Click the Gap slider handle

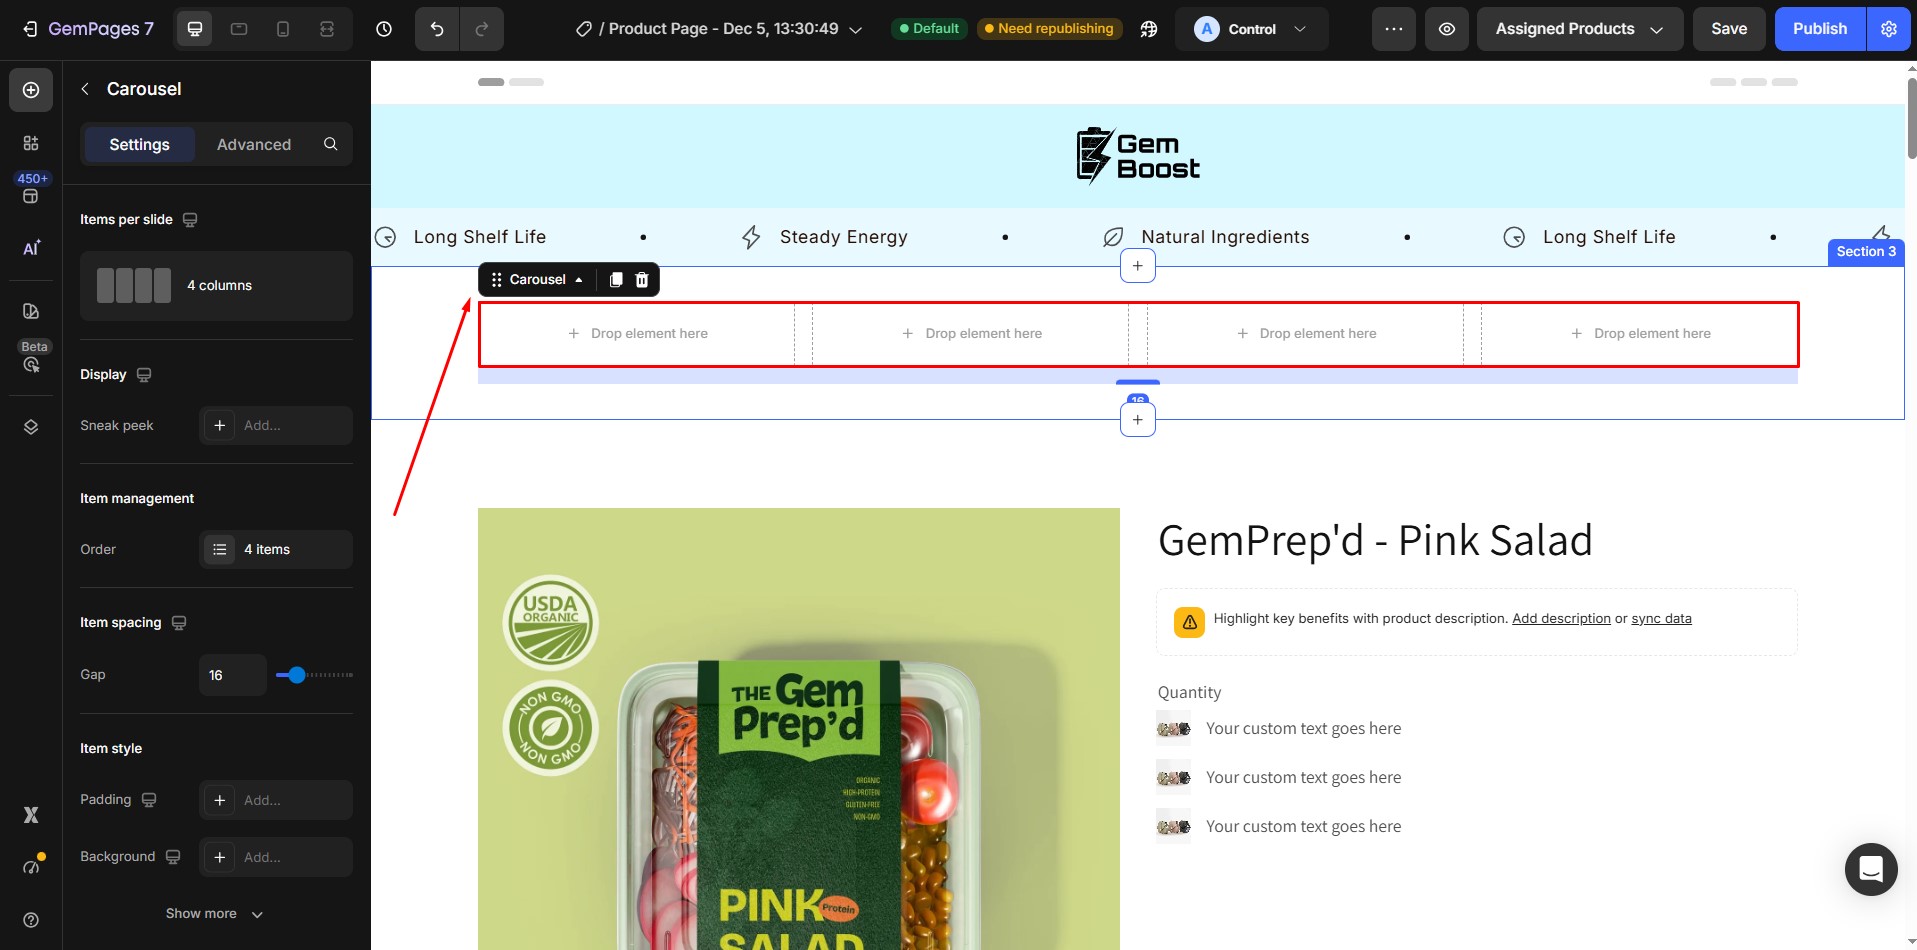(297, 675)
